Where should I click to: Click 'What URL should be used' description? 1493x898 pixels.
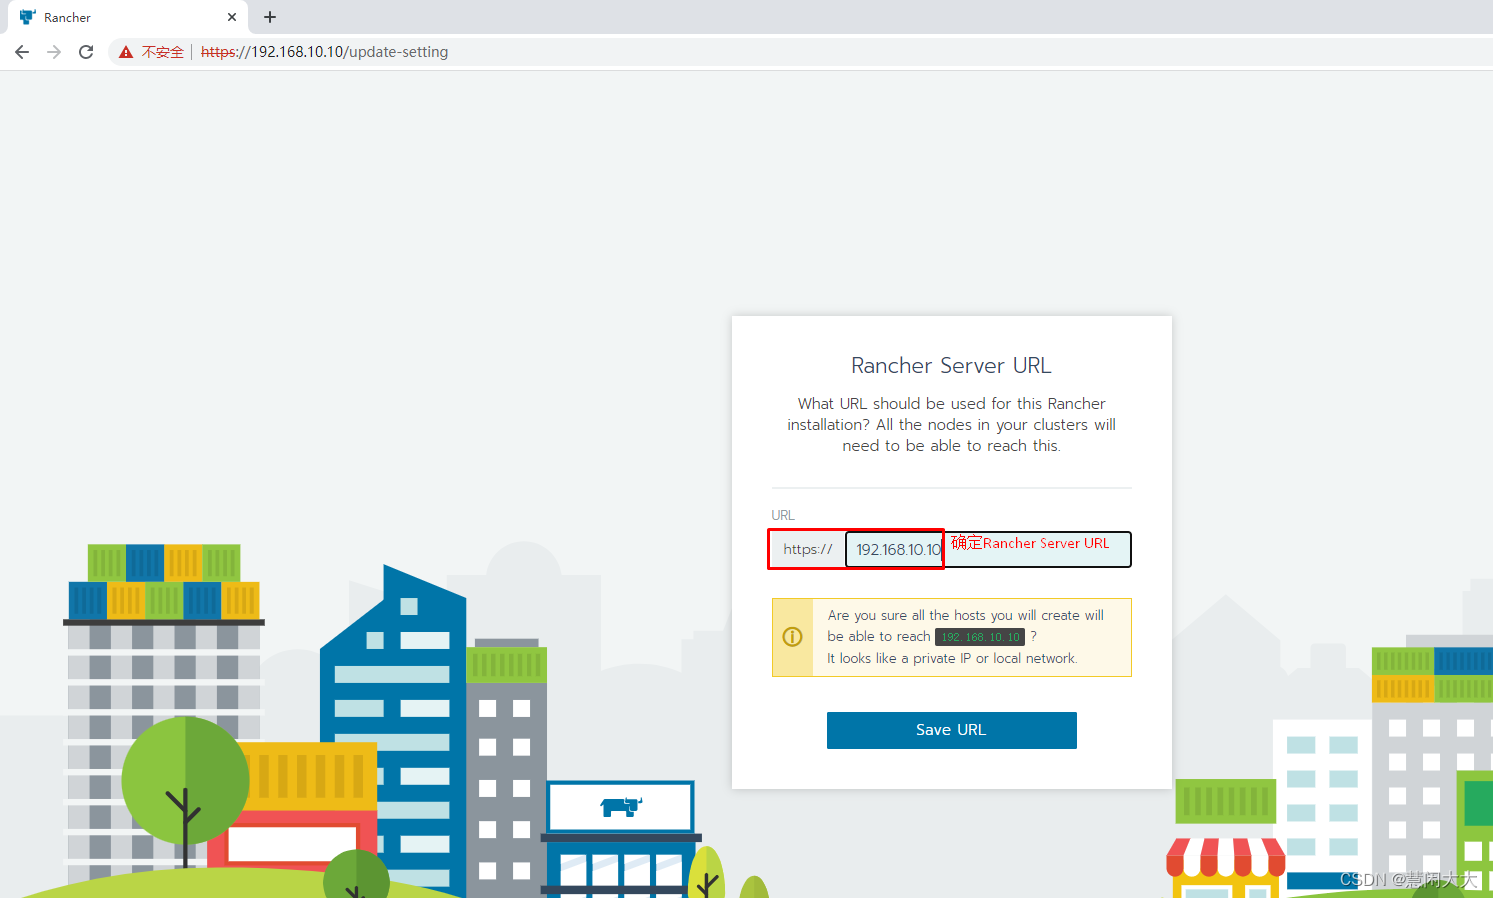click(951, 425)
